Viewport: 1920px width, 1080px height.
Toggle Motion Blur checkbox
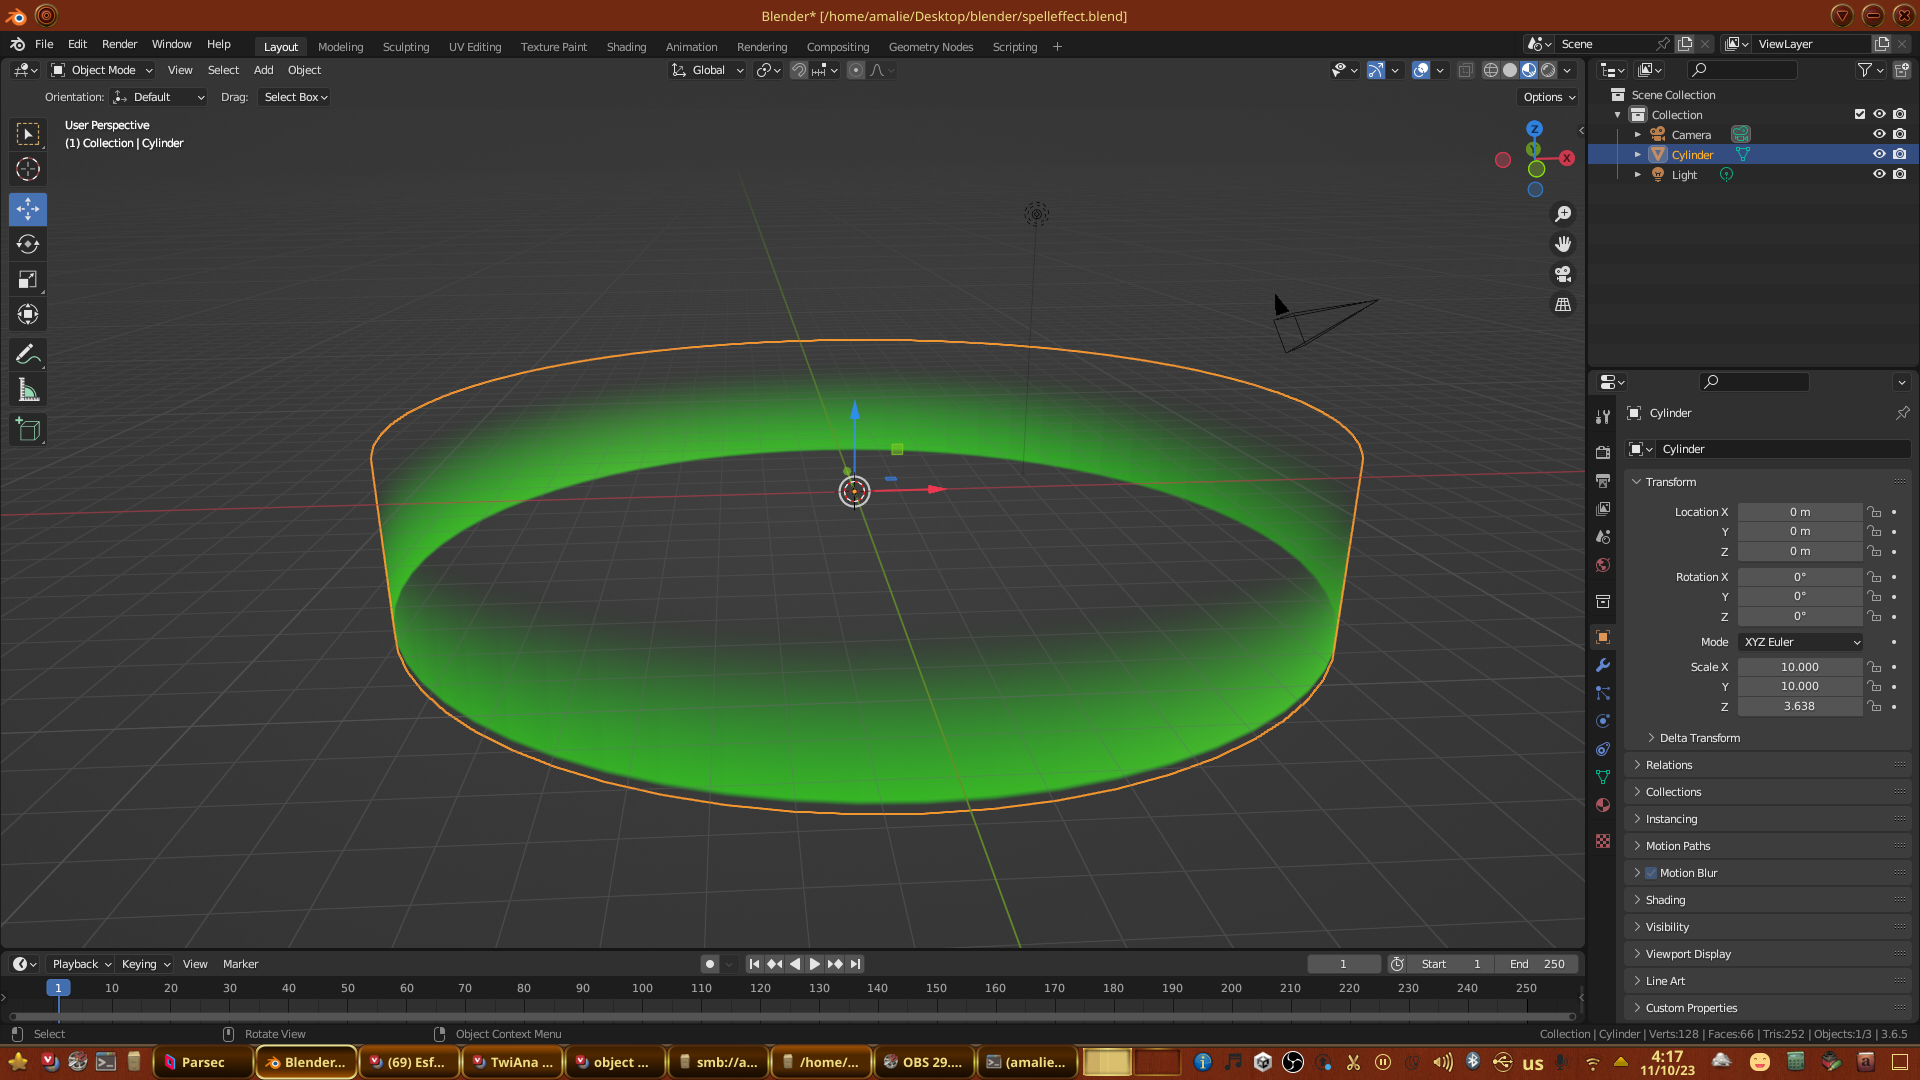[x=1651, y=873]
